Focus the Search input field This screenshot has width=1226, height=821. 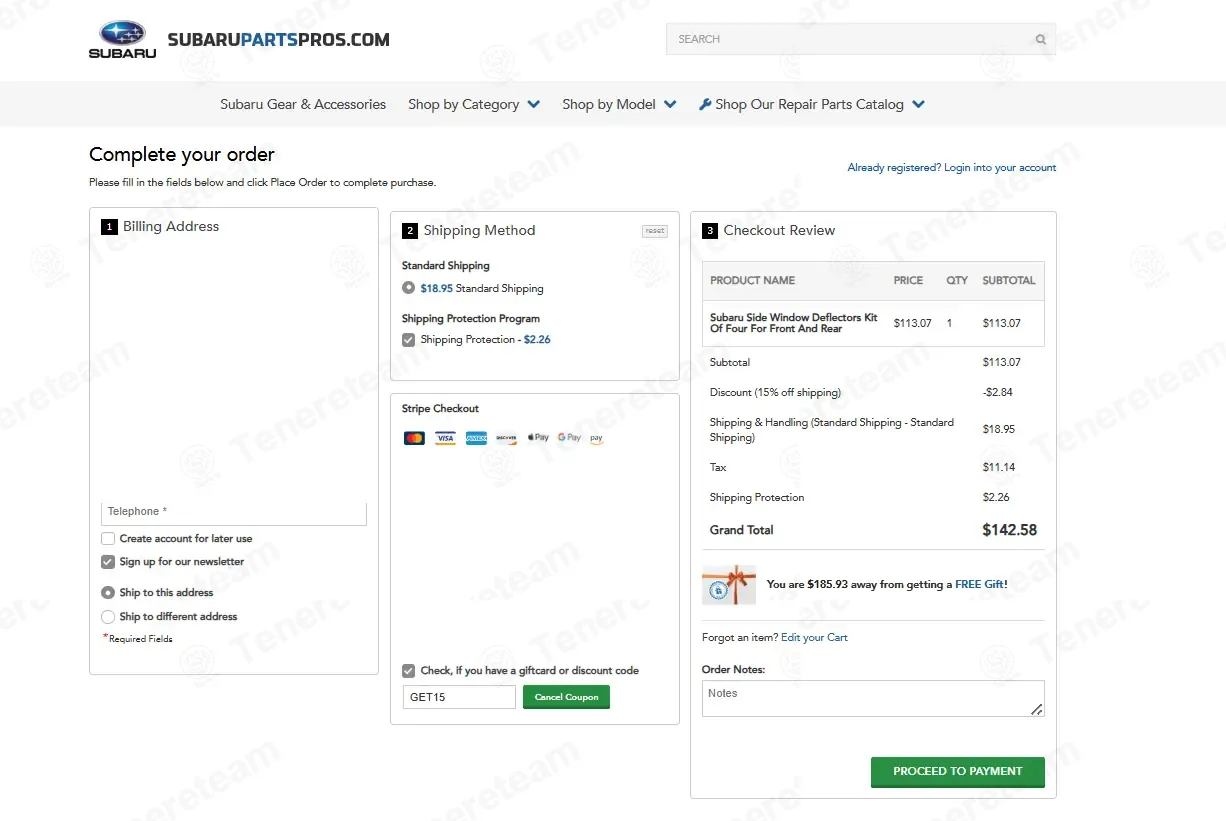[861, 40]
